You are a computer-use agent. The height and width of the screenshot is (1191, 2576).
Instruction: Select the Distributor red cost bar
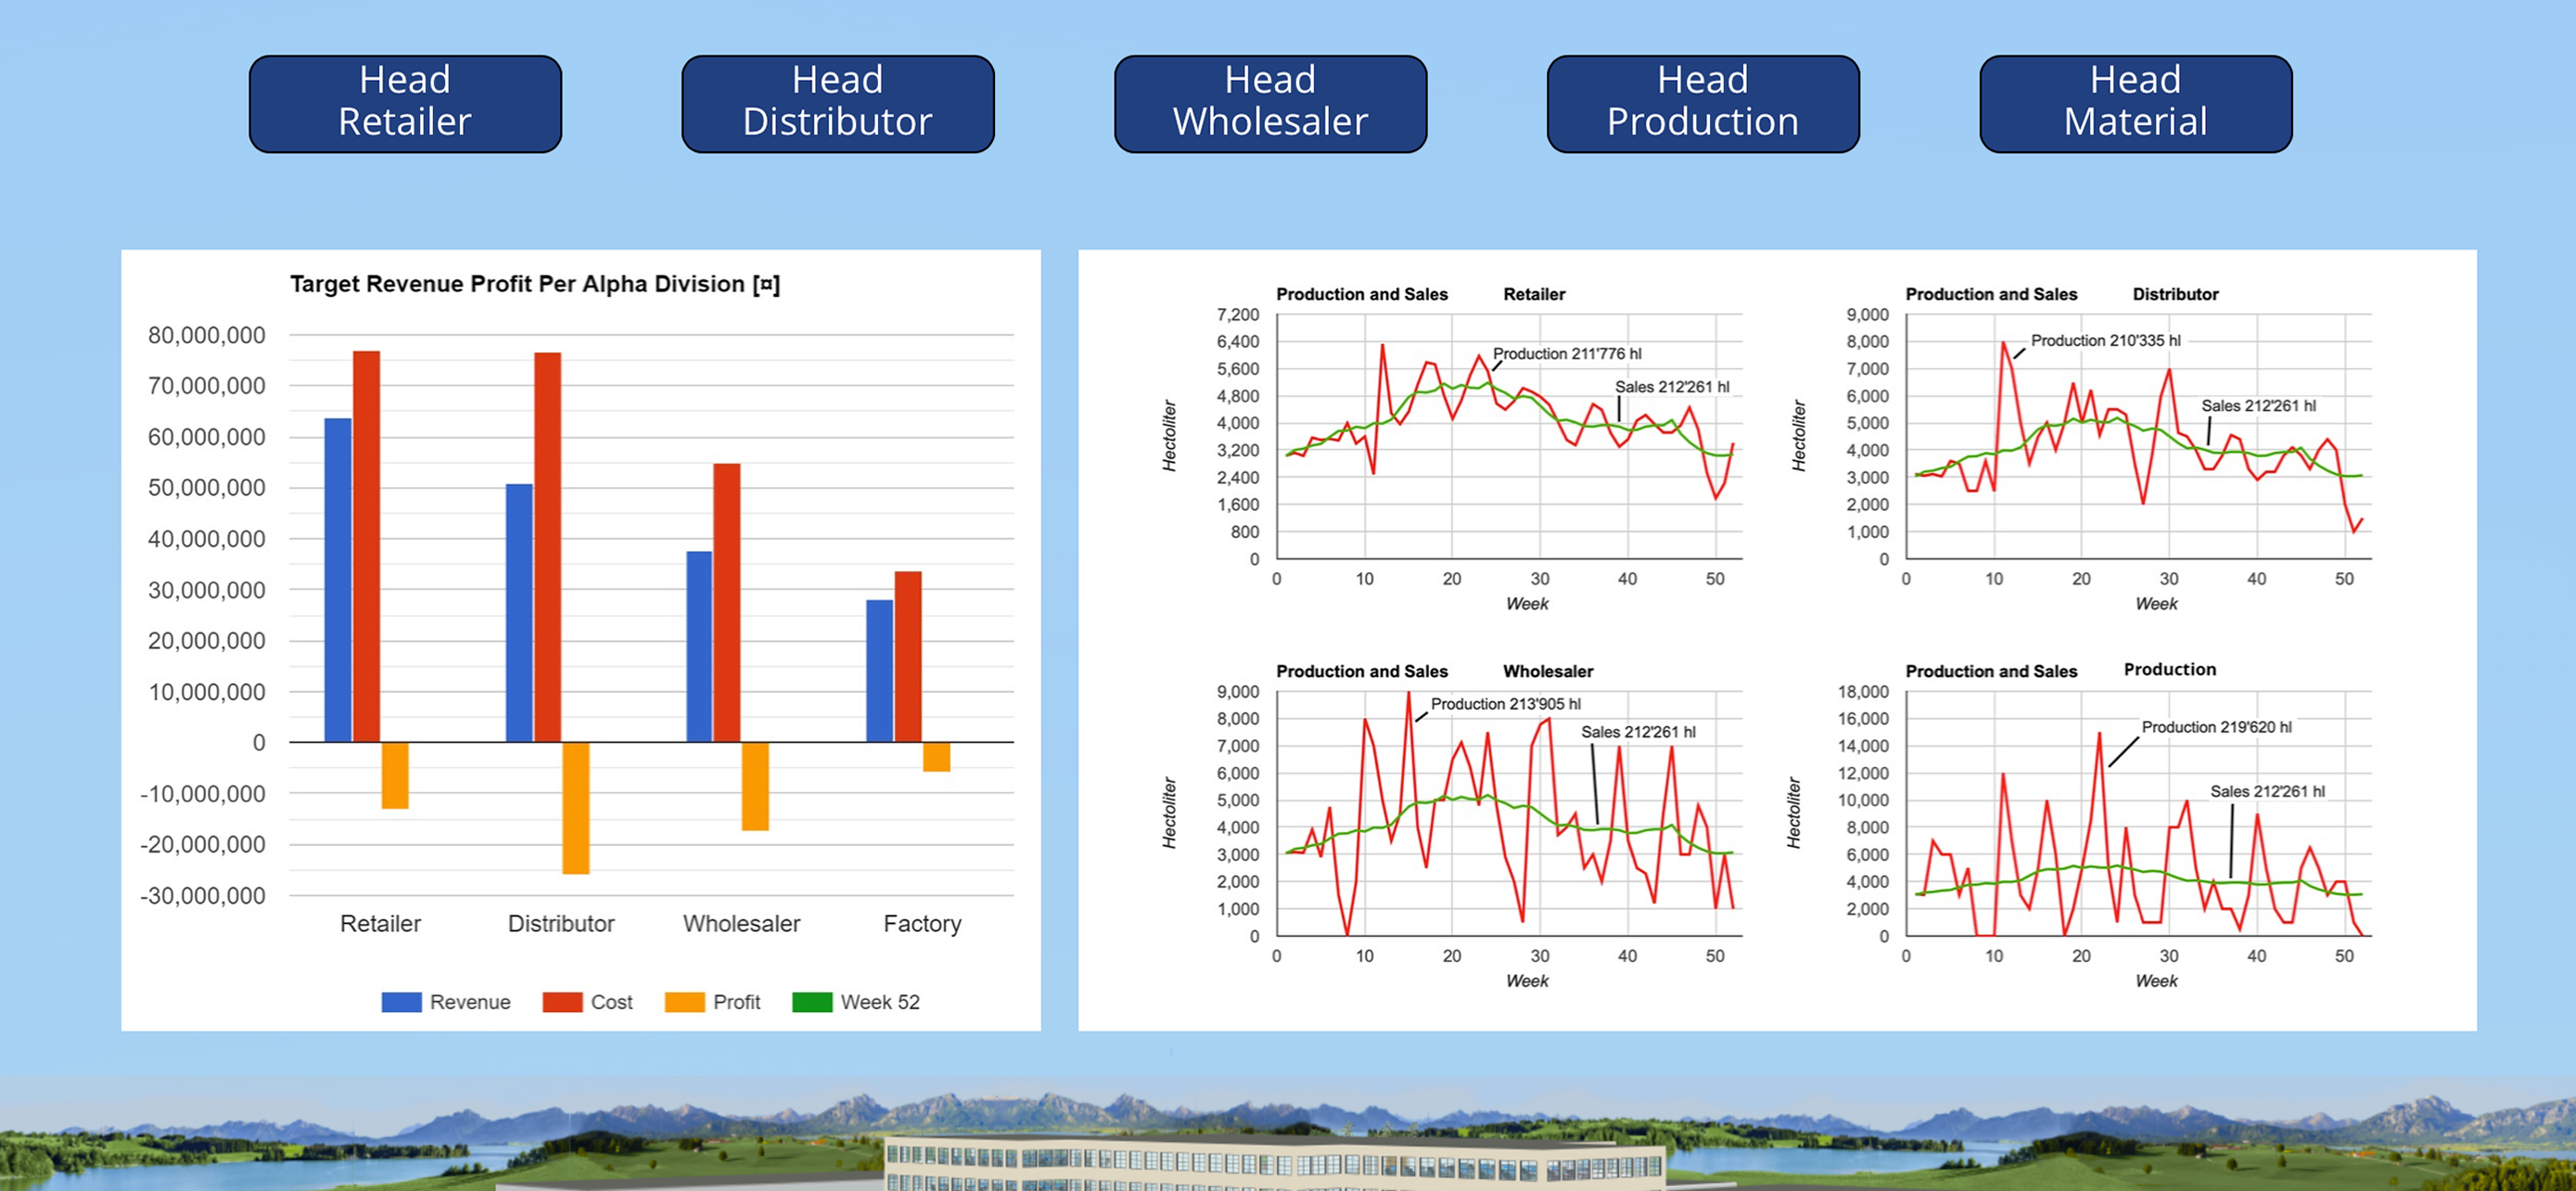[547, 547]
